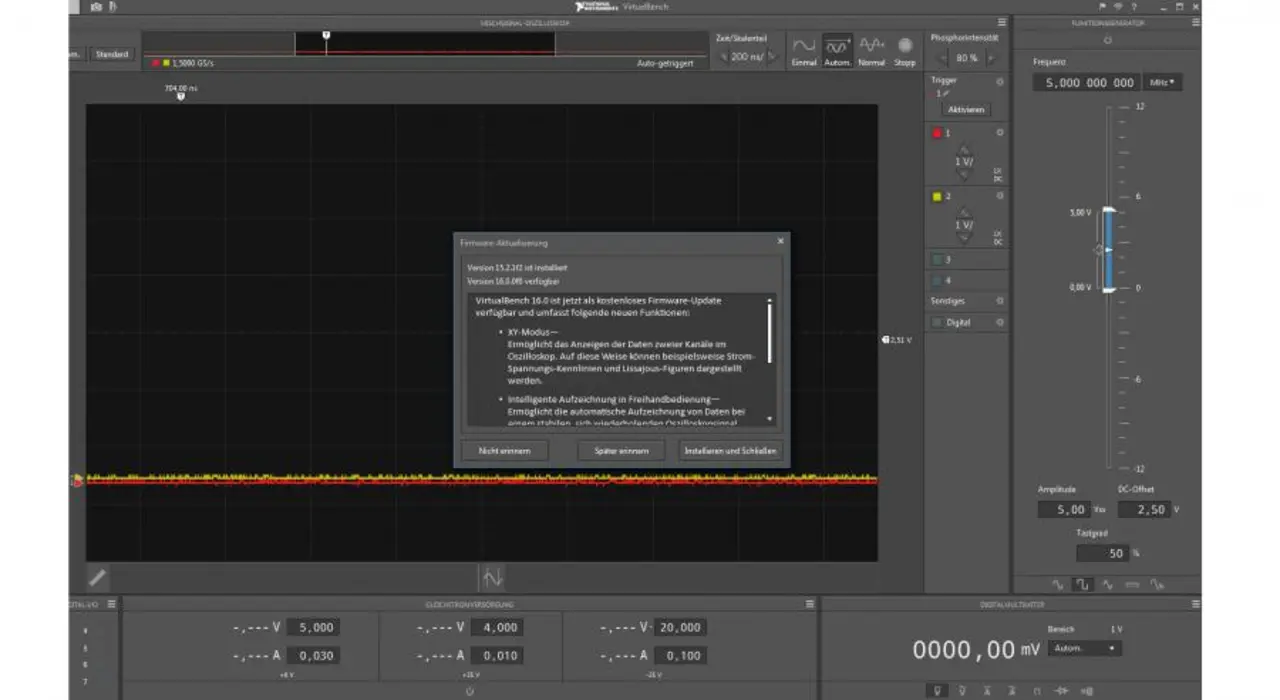Image resolution: width=1280 pixels, height=700 pixels.
Task: Select continuity mode on multimeter
Action: coord(1087,690)
